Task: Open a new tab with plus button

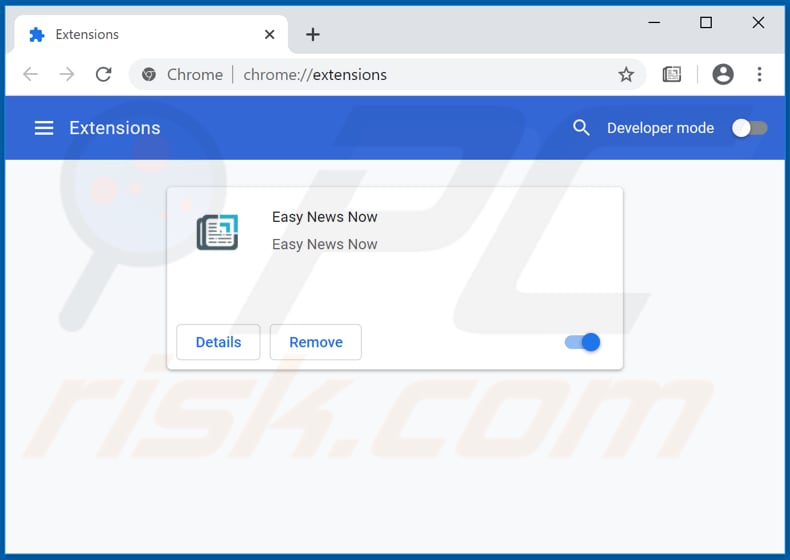Action: (x=312, y=34)
